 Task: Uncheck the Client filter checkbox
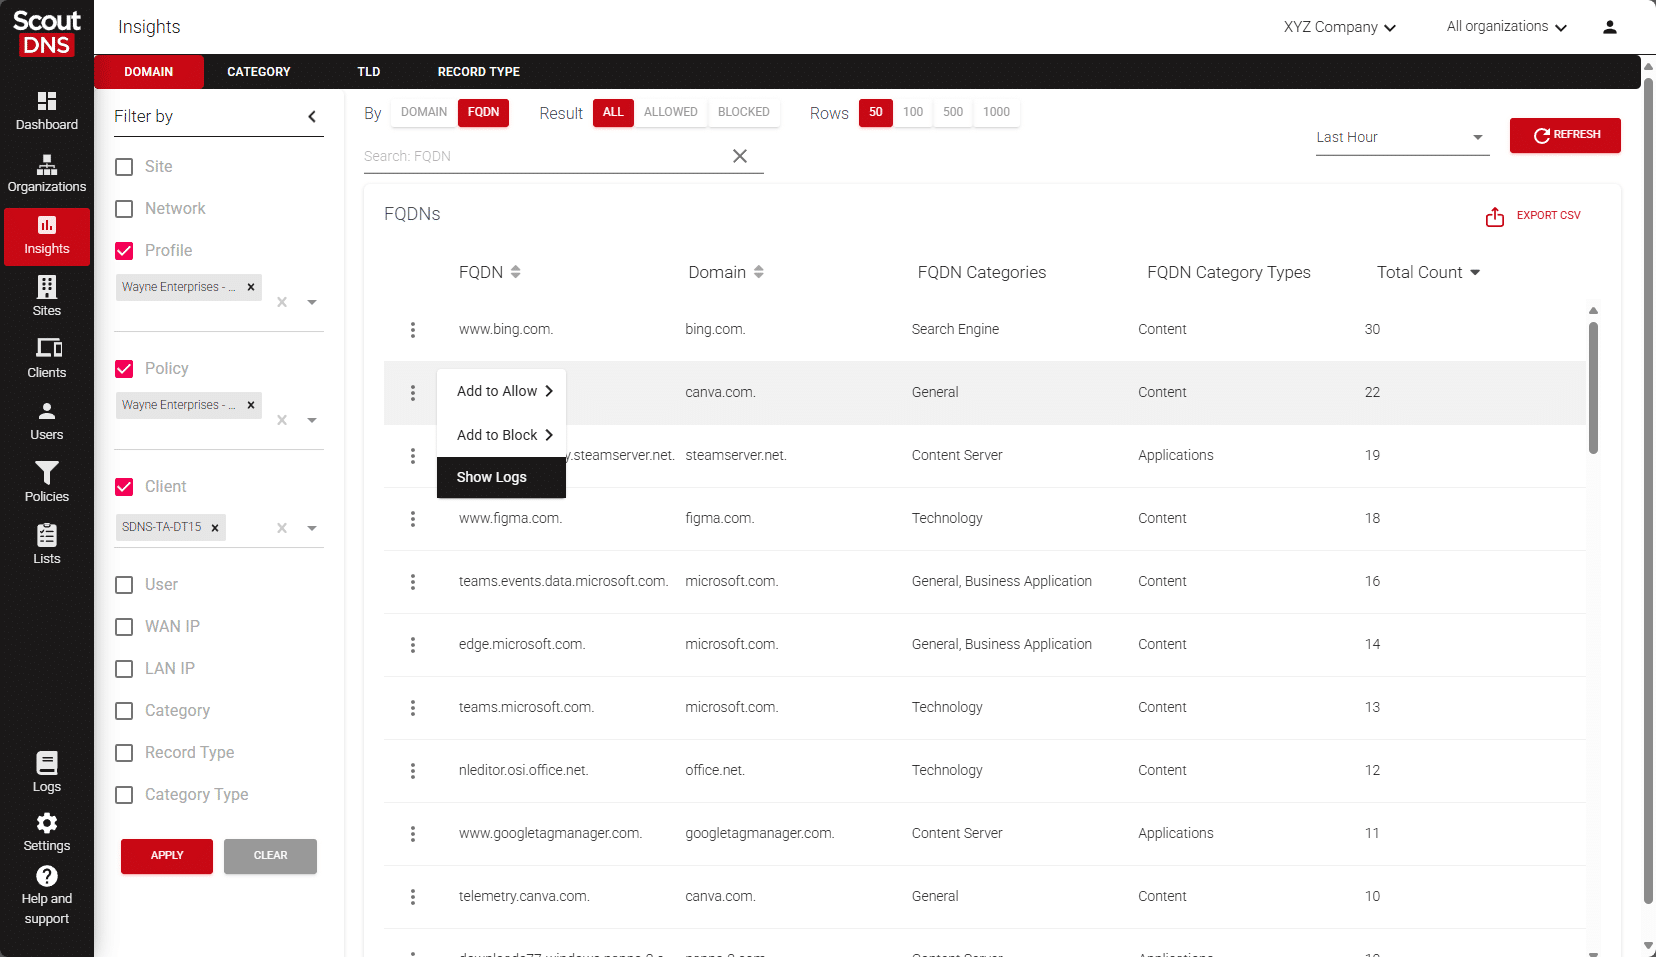point(124,487)
